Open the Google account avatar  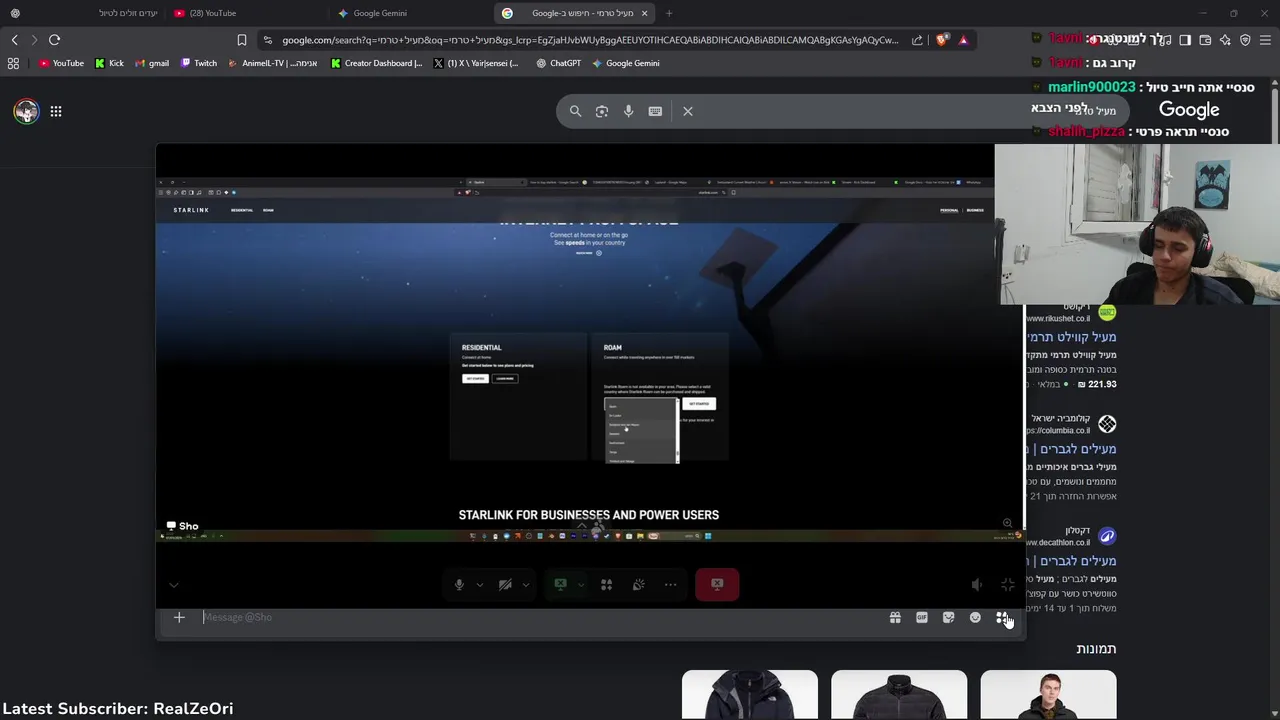(26, 111)
